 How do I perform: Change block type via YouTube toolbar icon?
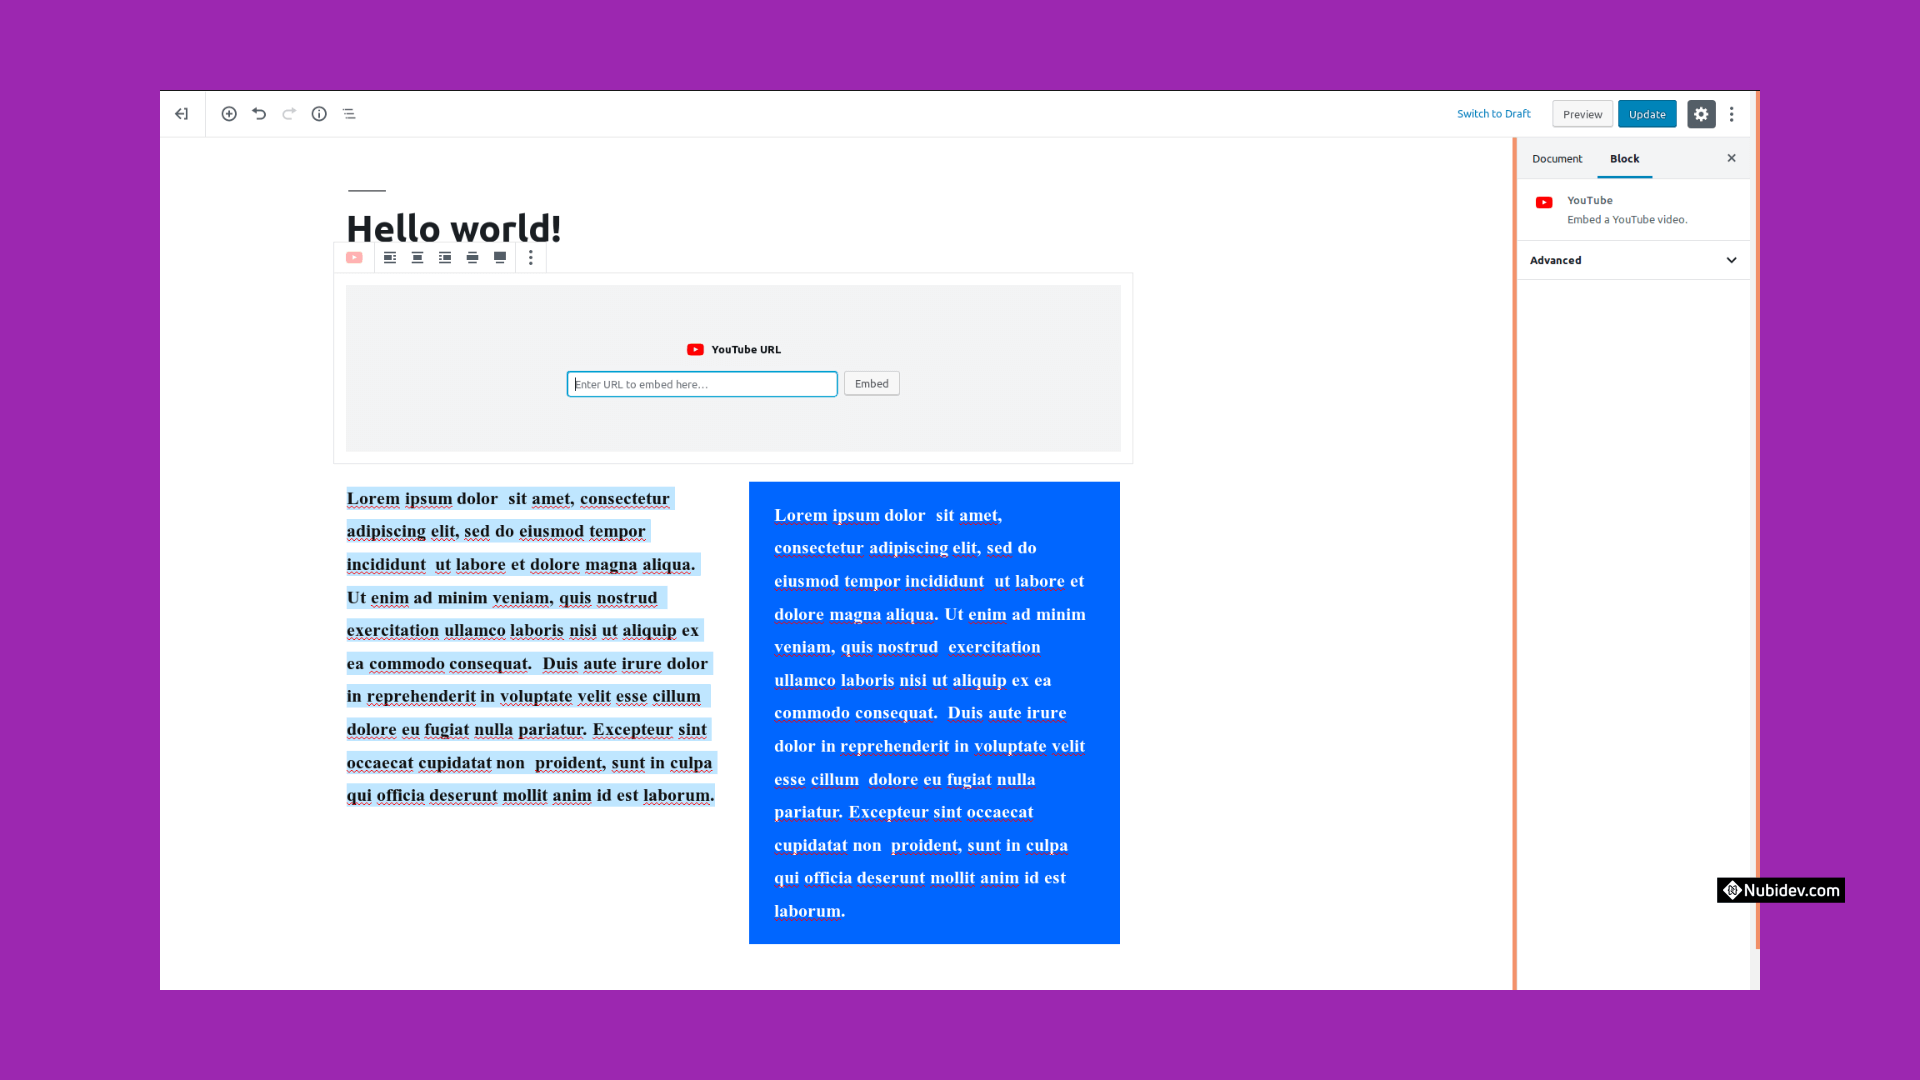pyautogui.click(x=354, y=258)
